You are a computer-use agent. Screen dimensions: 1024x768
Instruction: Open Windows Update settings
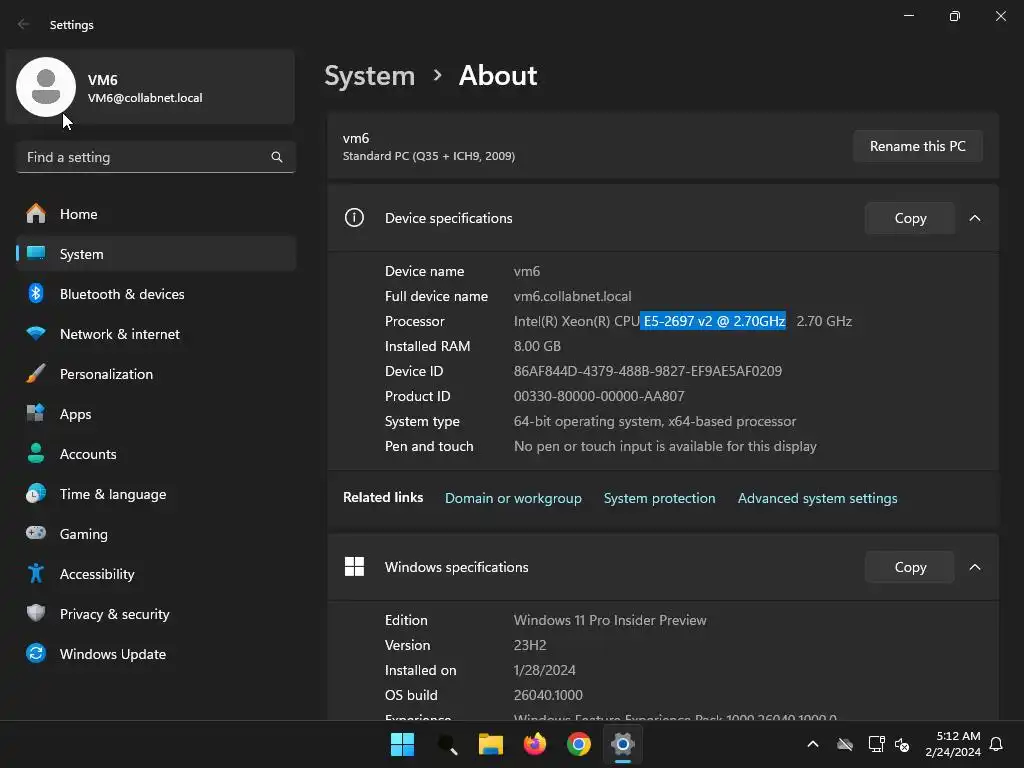tap(155, 654)
